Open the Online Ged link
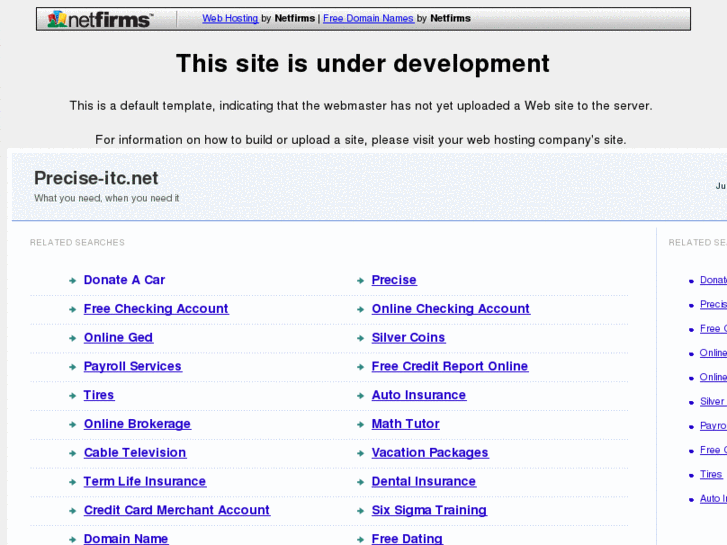 coord(118,338)
